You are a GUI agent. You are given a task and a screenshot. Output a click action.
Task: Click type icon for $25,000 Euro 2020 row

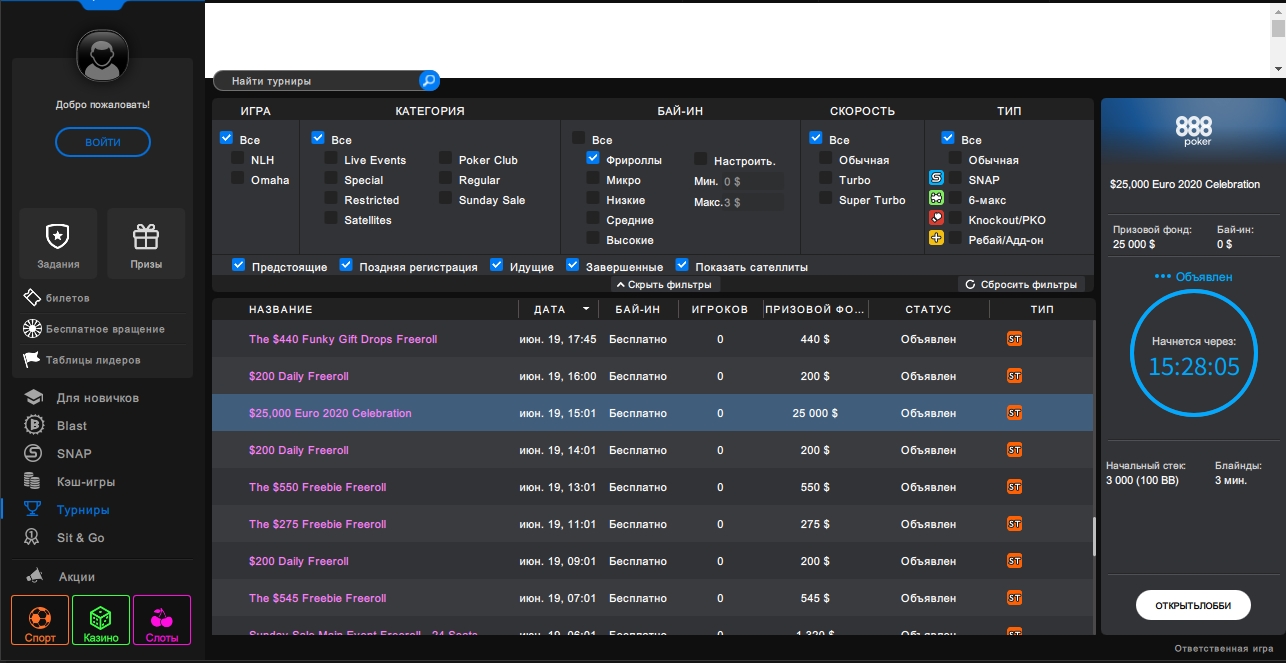[1014, 413]
